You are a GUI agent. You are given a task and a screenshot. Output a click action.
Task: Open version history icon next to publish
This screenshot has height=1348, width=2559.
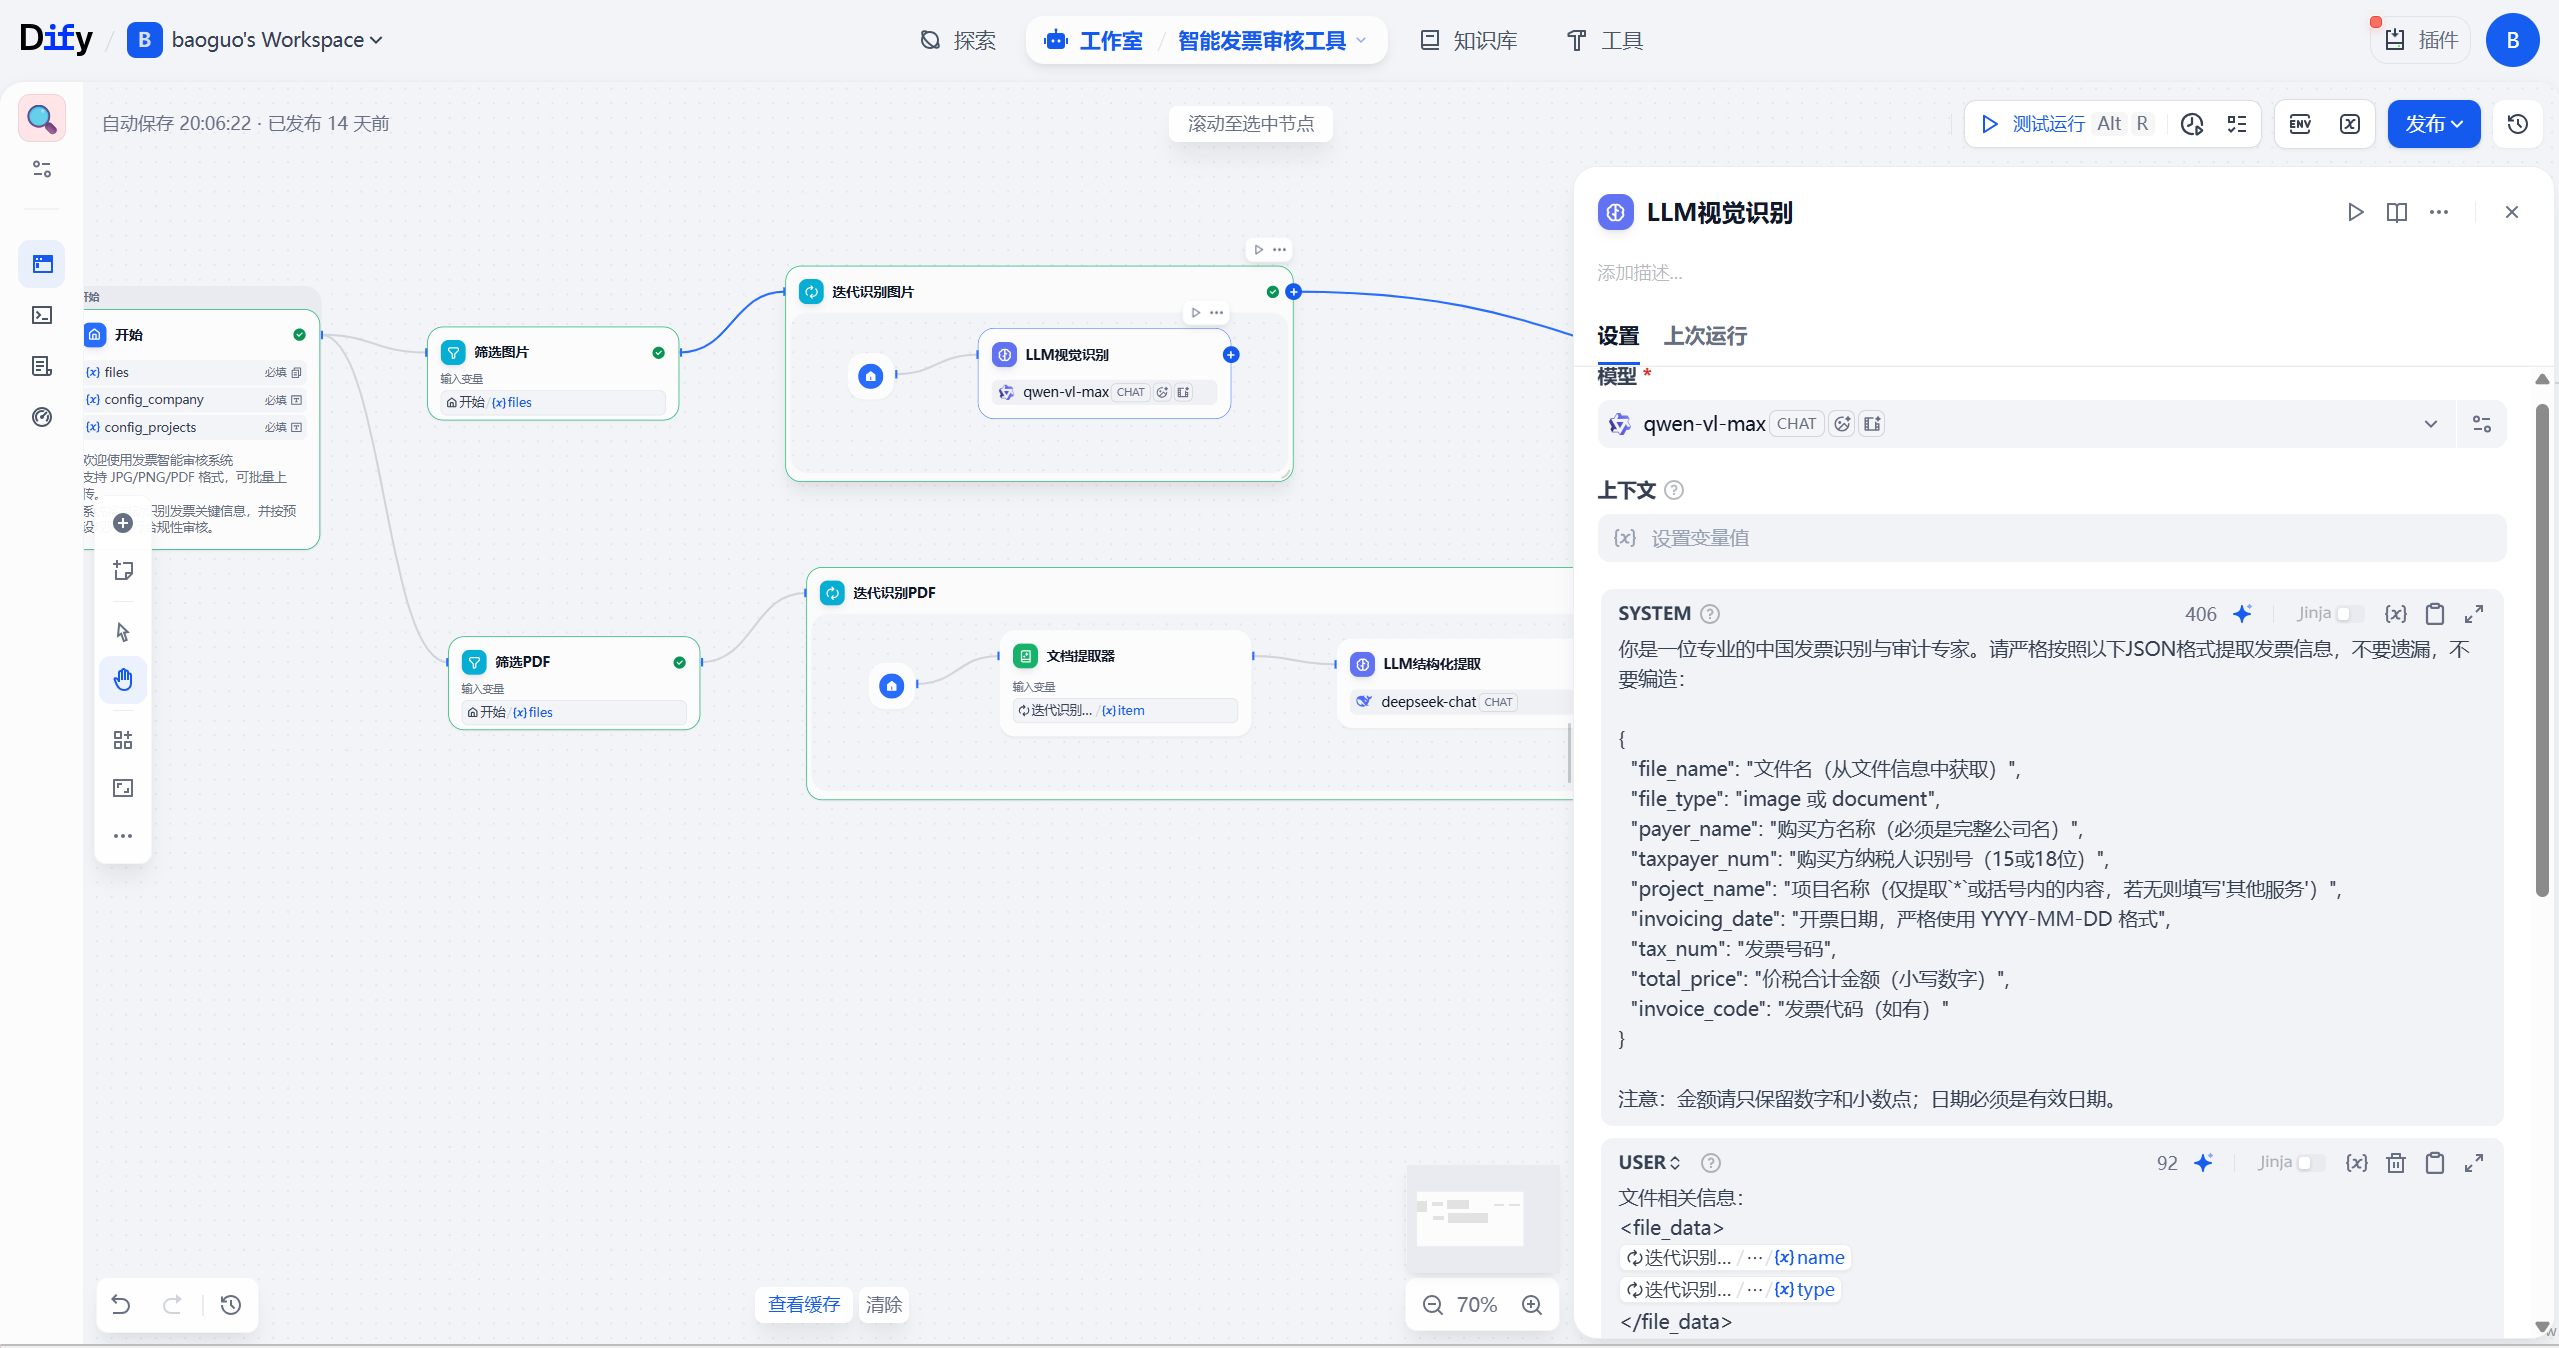[x=2518, y=124]
